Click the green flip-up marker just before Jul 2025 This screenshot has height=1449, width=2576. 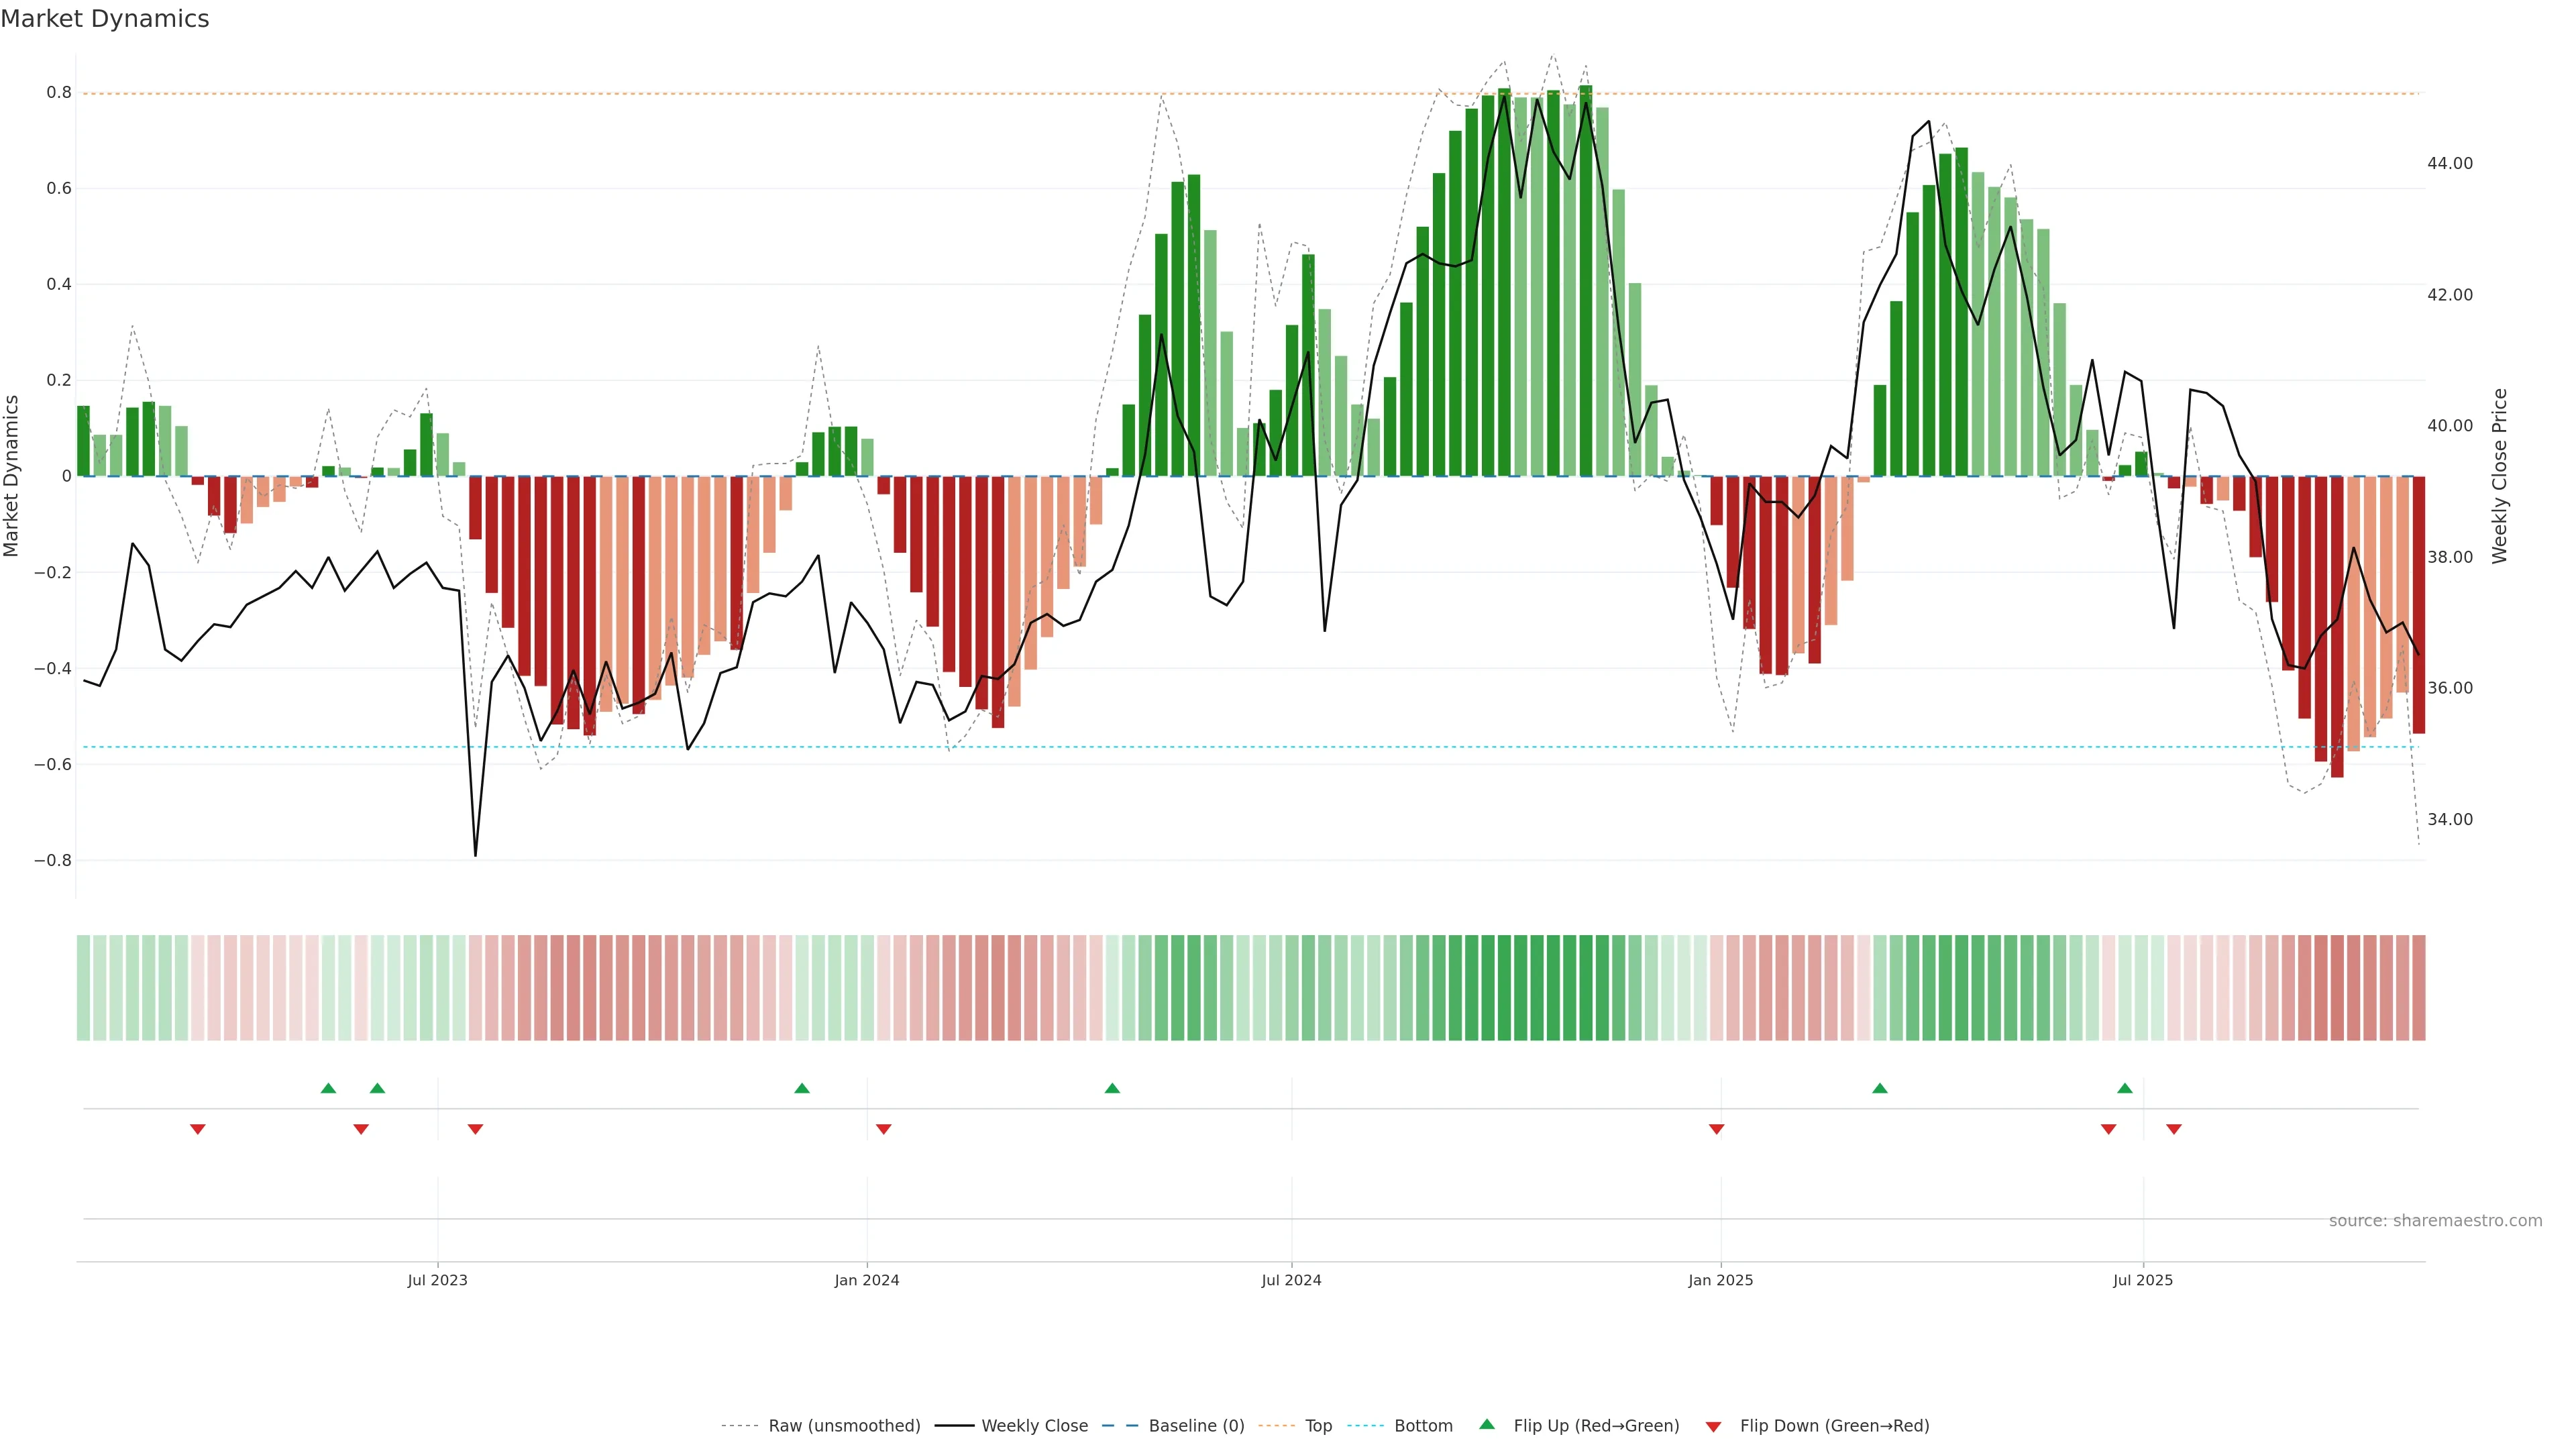click(2124, 1088)
